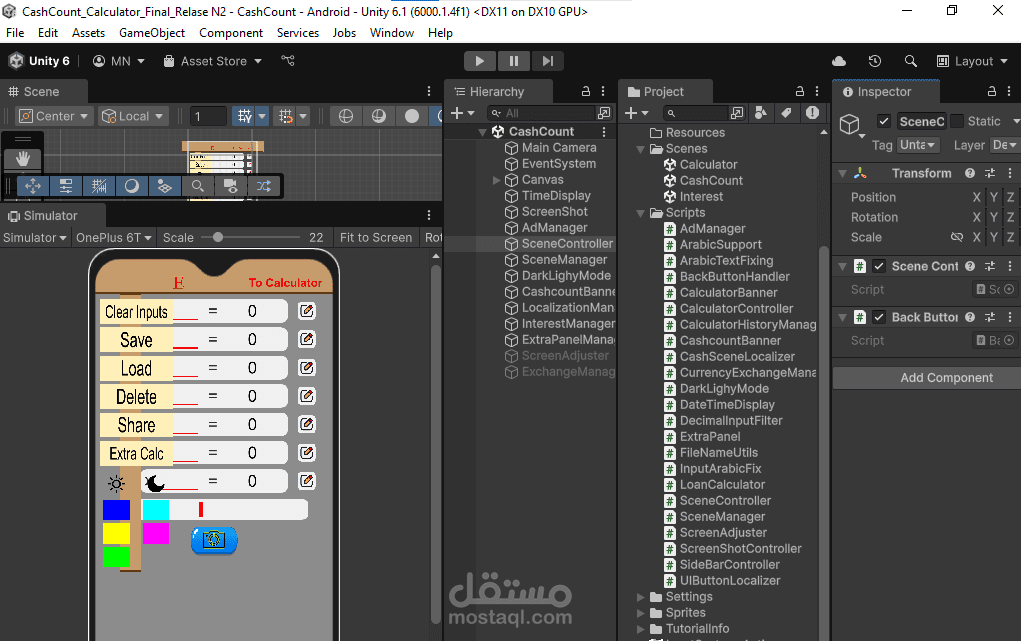
Task: Click the shuffle arrows overlay icon
Action: coord(264,186)
